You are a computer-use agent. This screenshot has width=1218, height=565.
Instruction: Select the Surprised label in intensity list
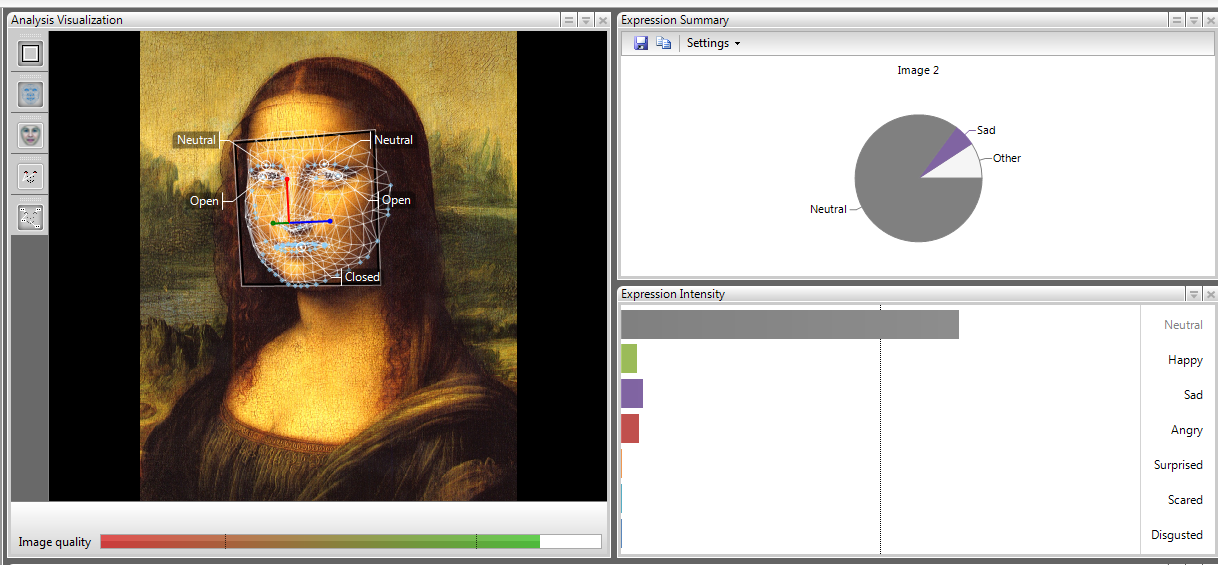click(1178, 465)
